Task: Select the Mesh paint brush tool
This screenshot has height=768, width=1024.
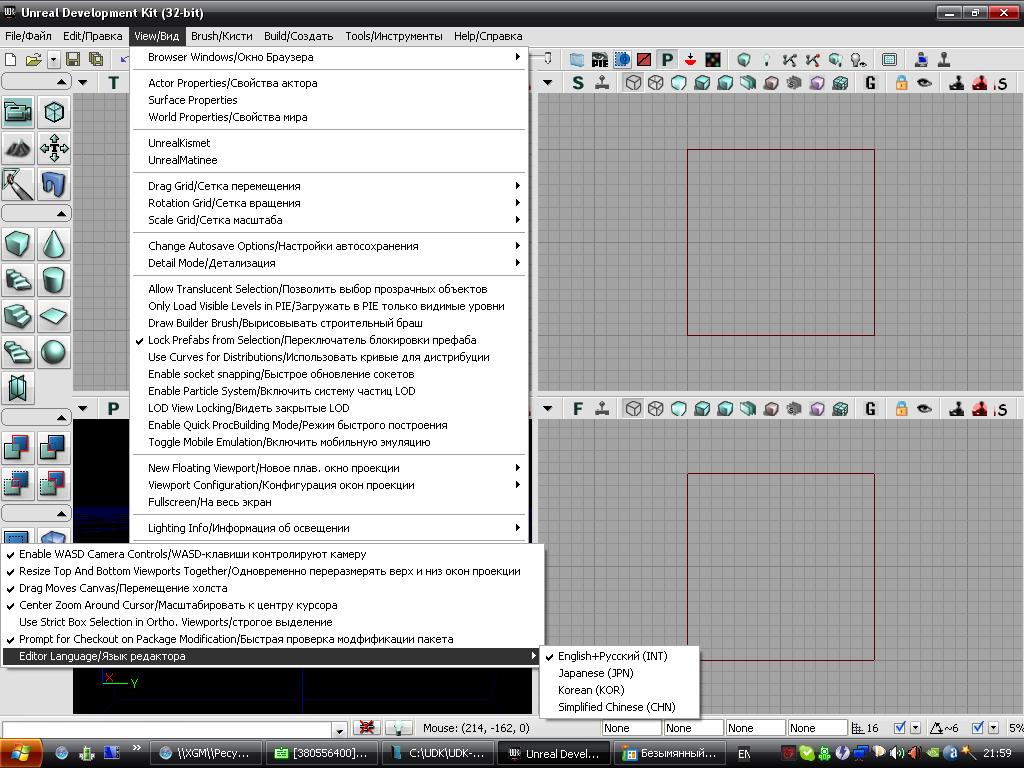Action: (x=18, y=184)
